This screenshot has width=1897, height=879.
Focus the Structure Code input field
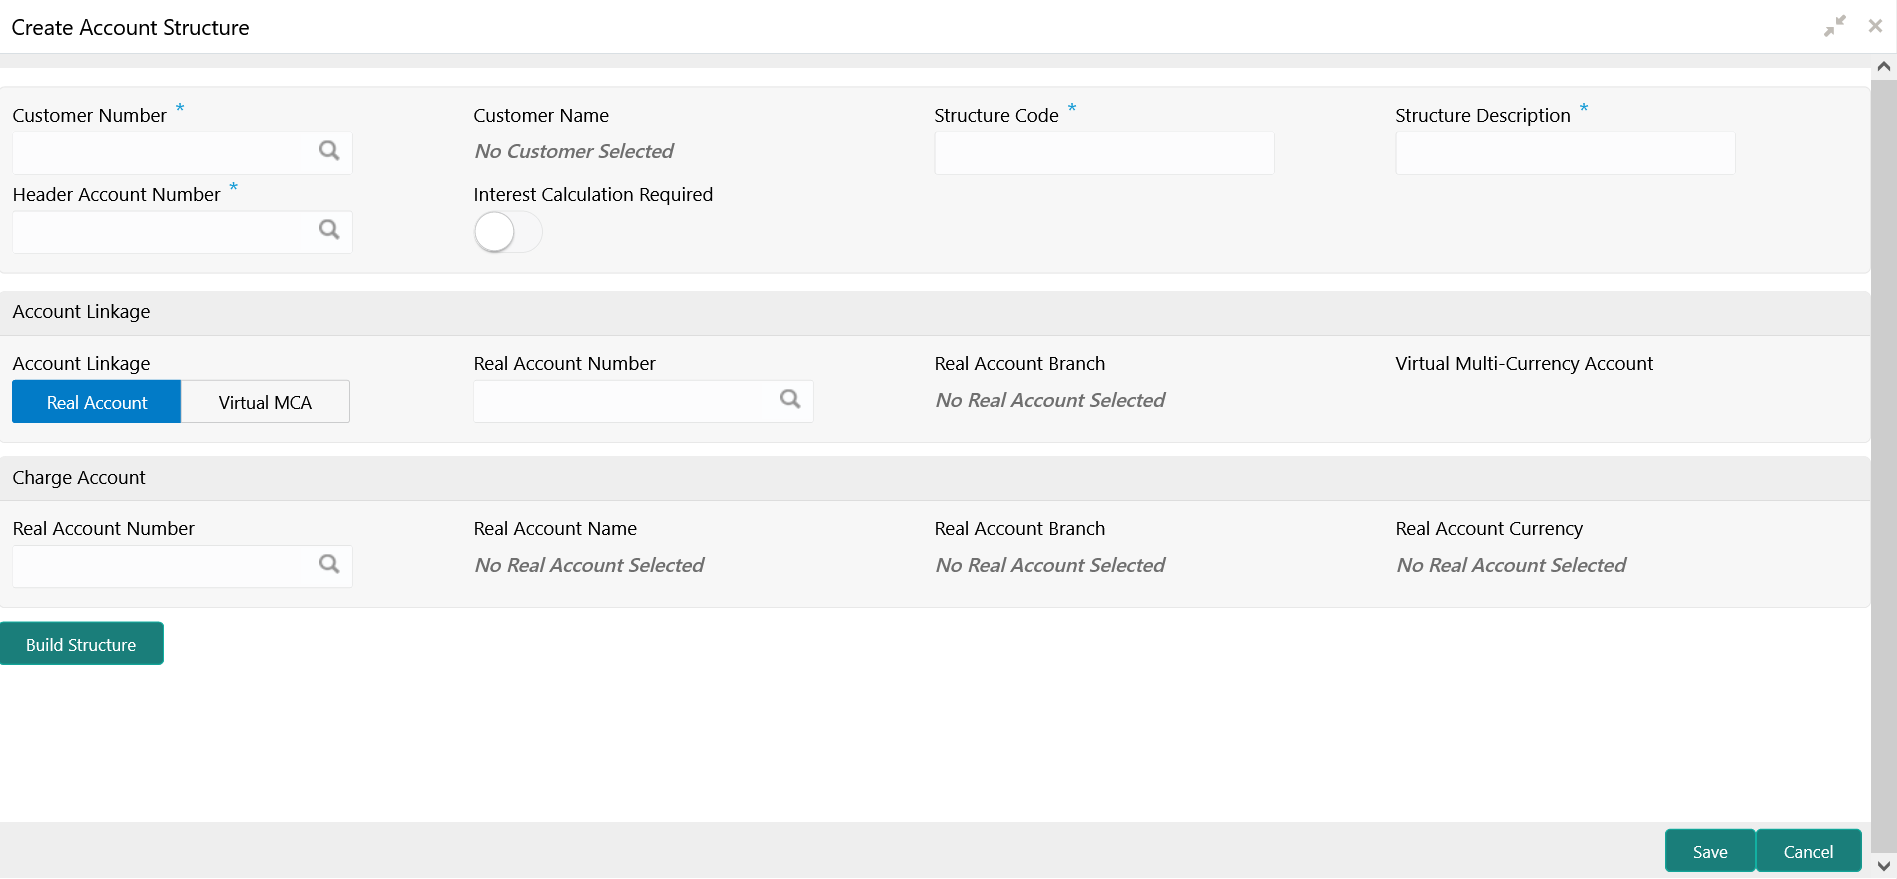1104,153
